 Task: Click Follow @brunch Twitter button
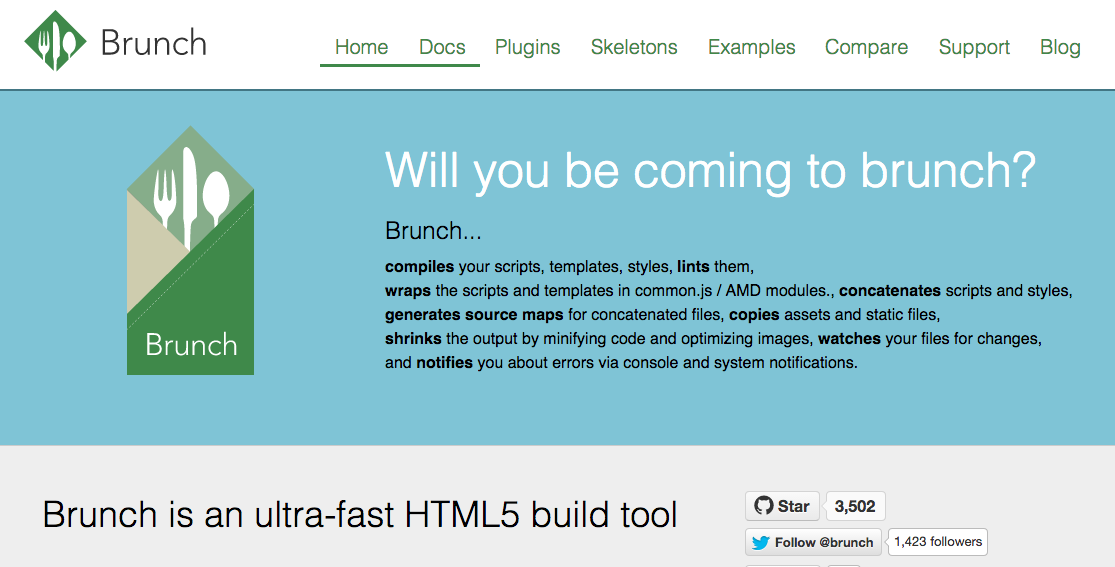pyautogui.click(x=813, y=542)
